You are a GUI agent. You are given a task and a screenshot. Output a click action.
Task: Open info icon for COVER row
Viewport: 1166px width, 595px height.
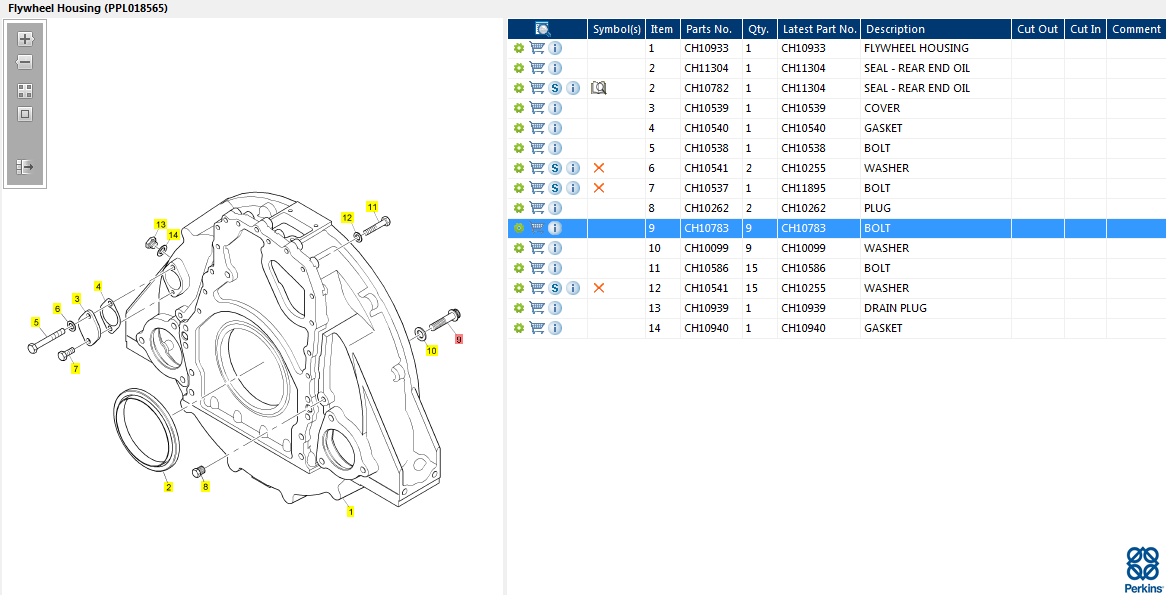[x=555, y=108]
